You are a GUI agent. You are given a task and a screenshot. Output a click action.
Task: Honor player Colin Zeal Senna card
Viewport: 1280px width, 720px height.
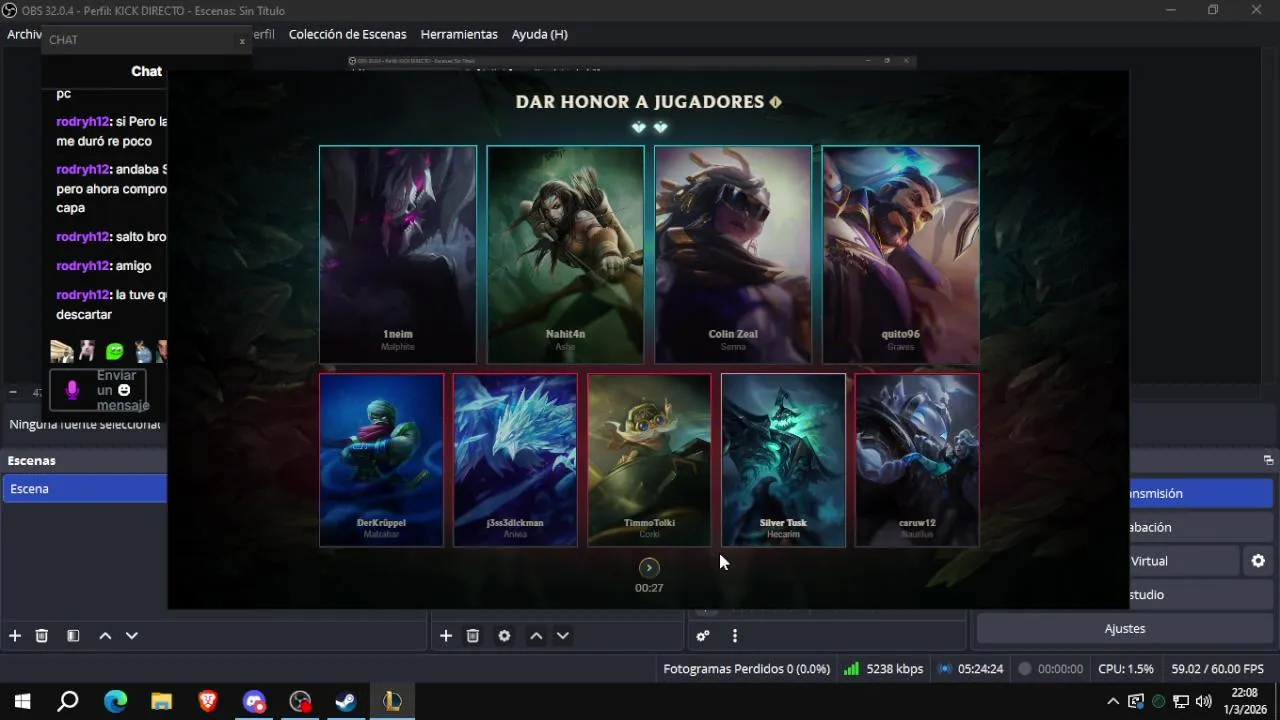tap(733, 255)
